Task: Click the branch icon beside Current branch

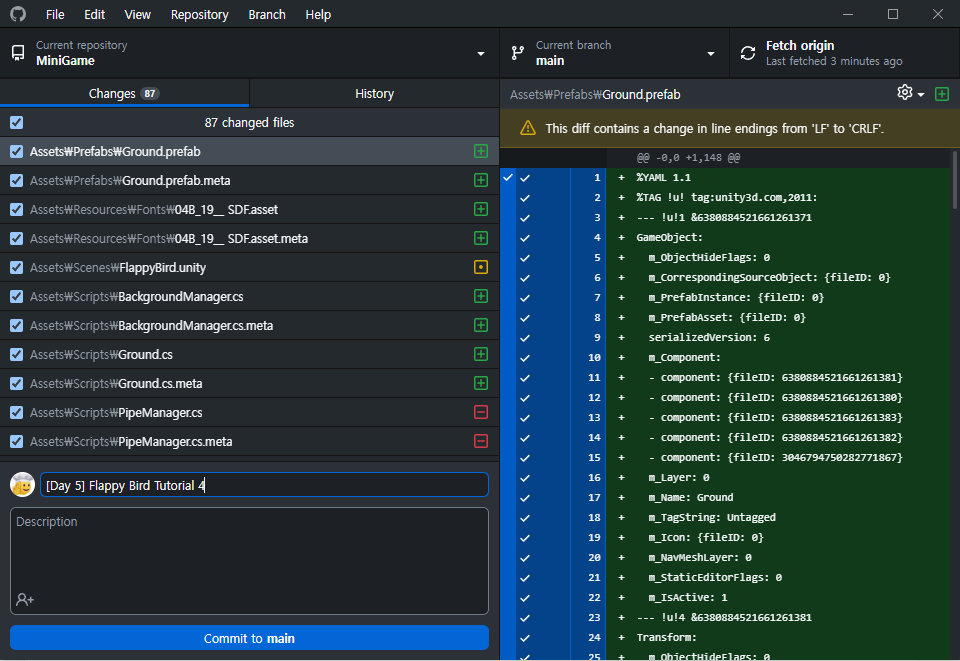Action: (x=518, y=53)
